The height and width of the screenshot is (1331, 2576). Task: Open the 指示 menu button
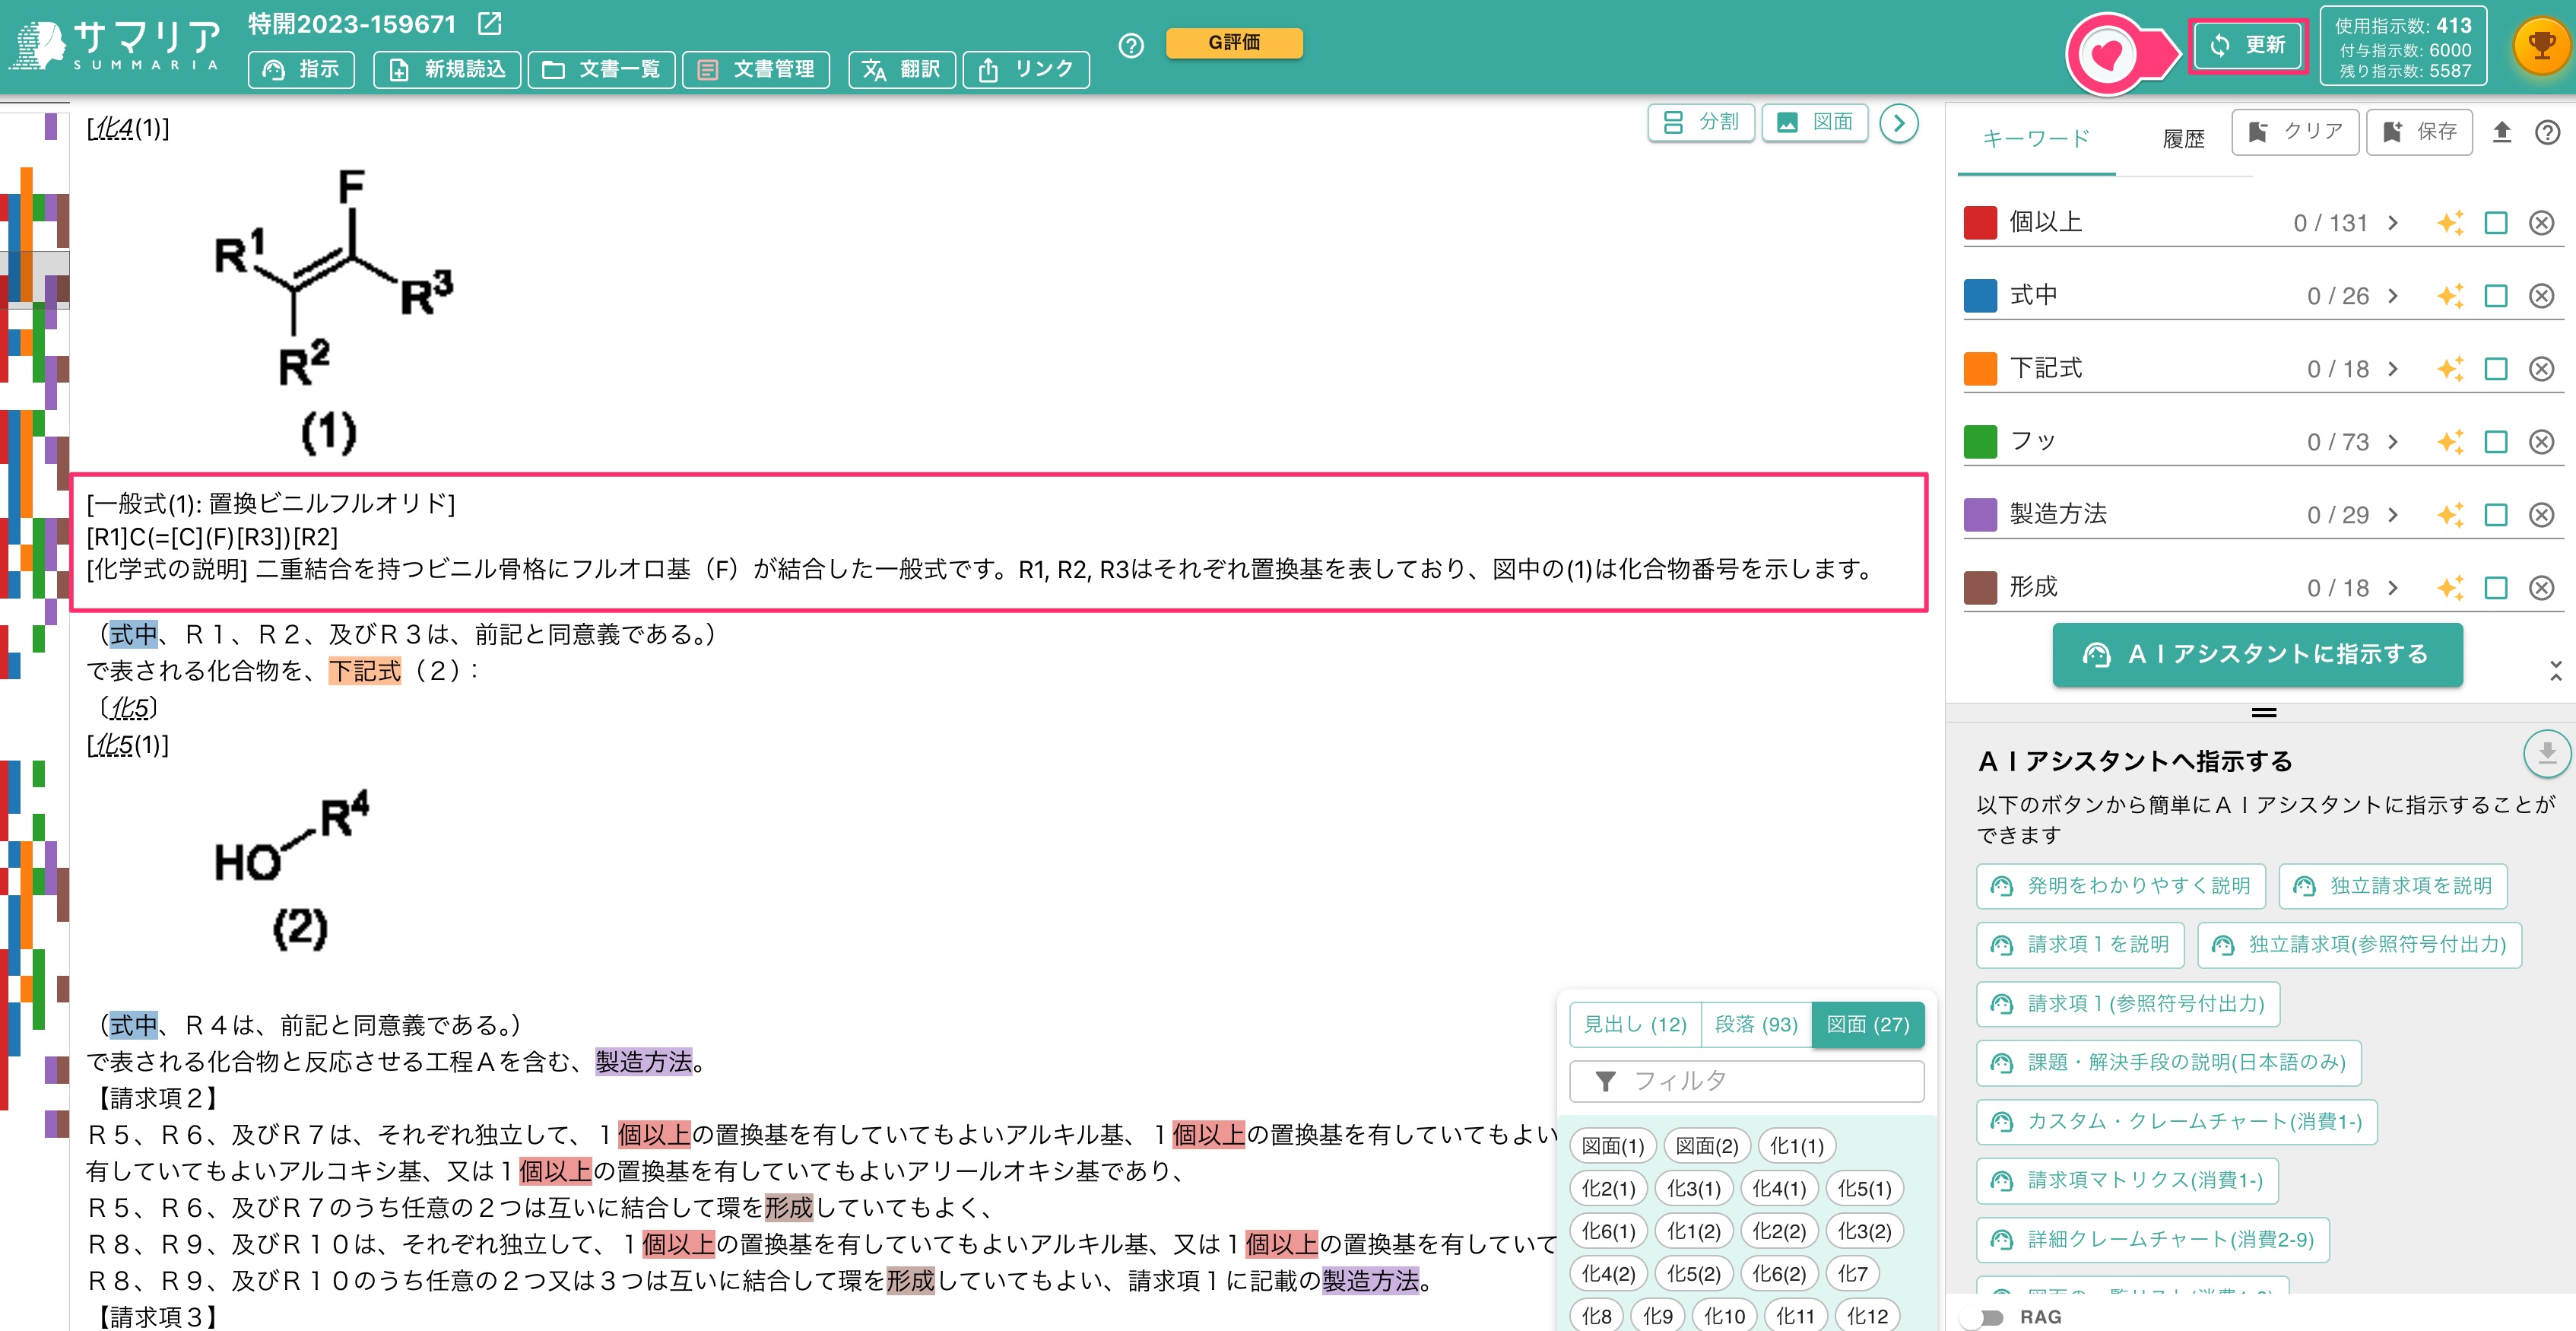coord(301,69)
